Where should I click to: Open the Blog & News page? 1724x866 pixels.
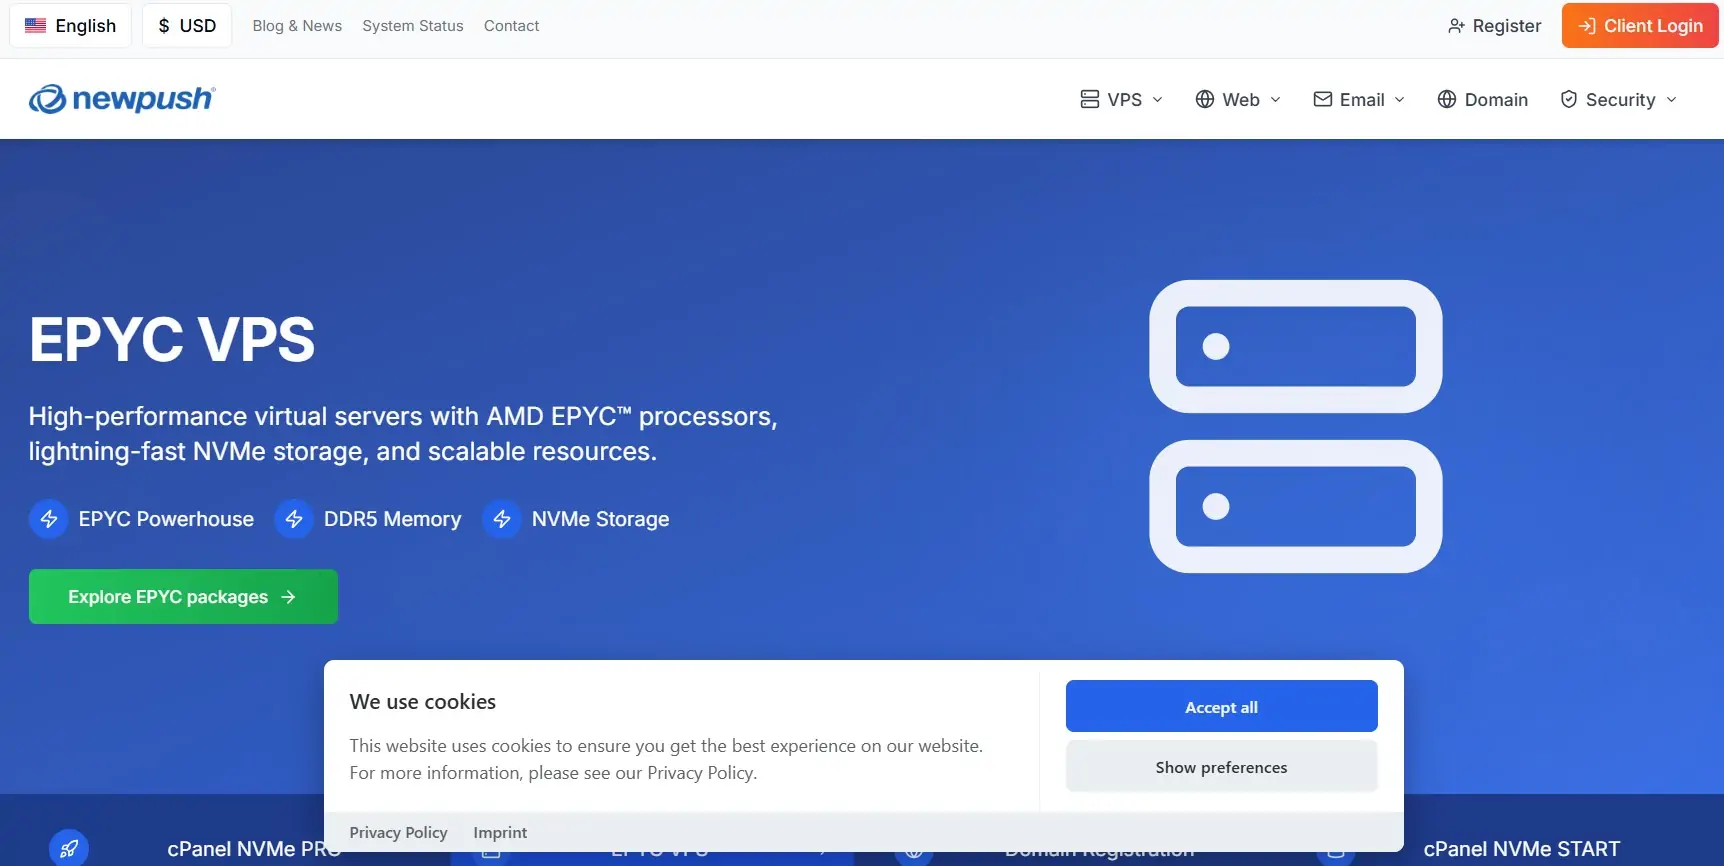point(297,26)
